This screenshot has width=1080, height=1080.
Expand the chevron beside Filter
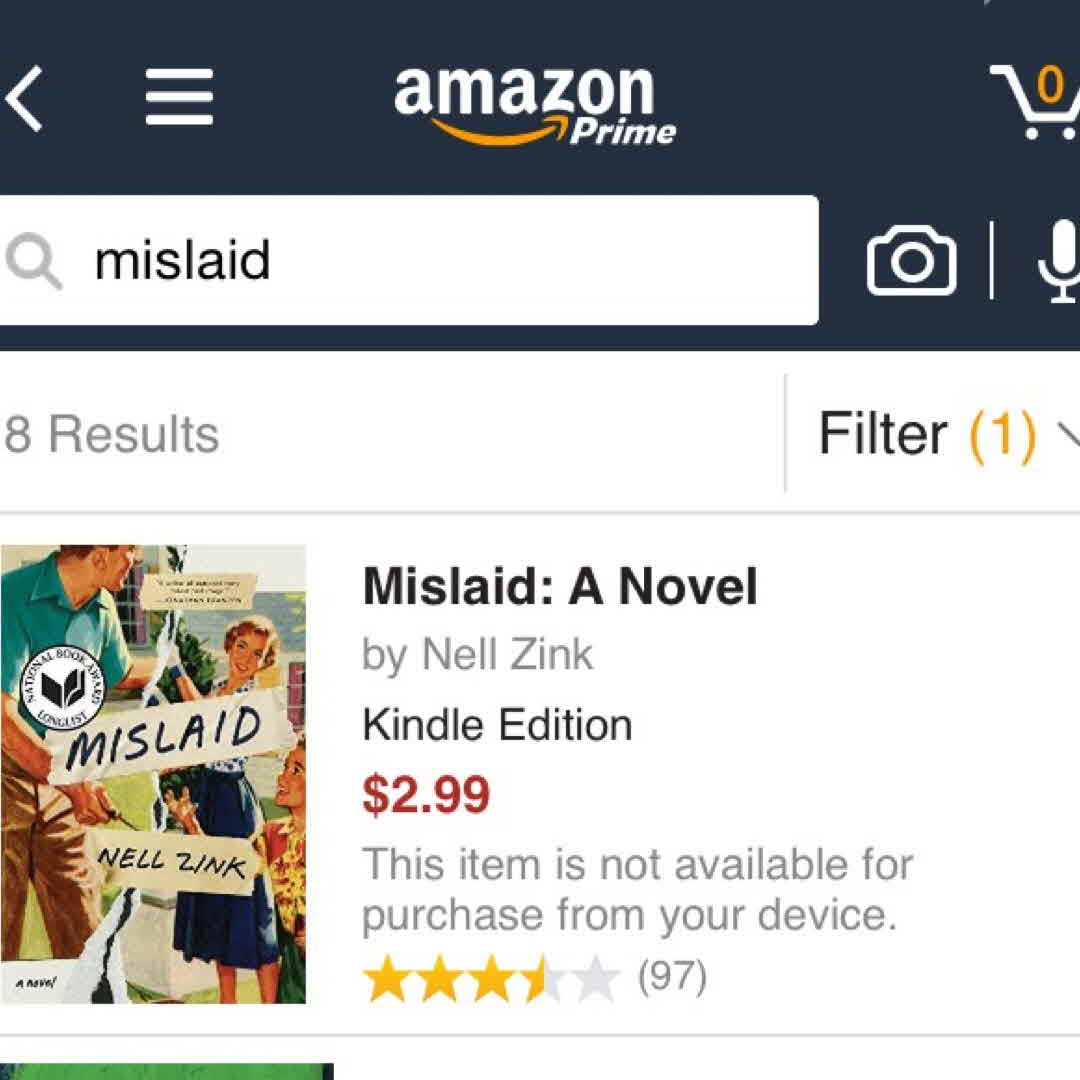[x=1068, y=434]
